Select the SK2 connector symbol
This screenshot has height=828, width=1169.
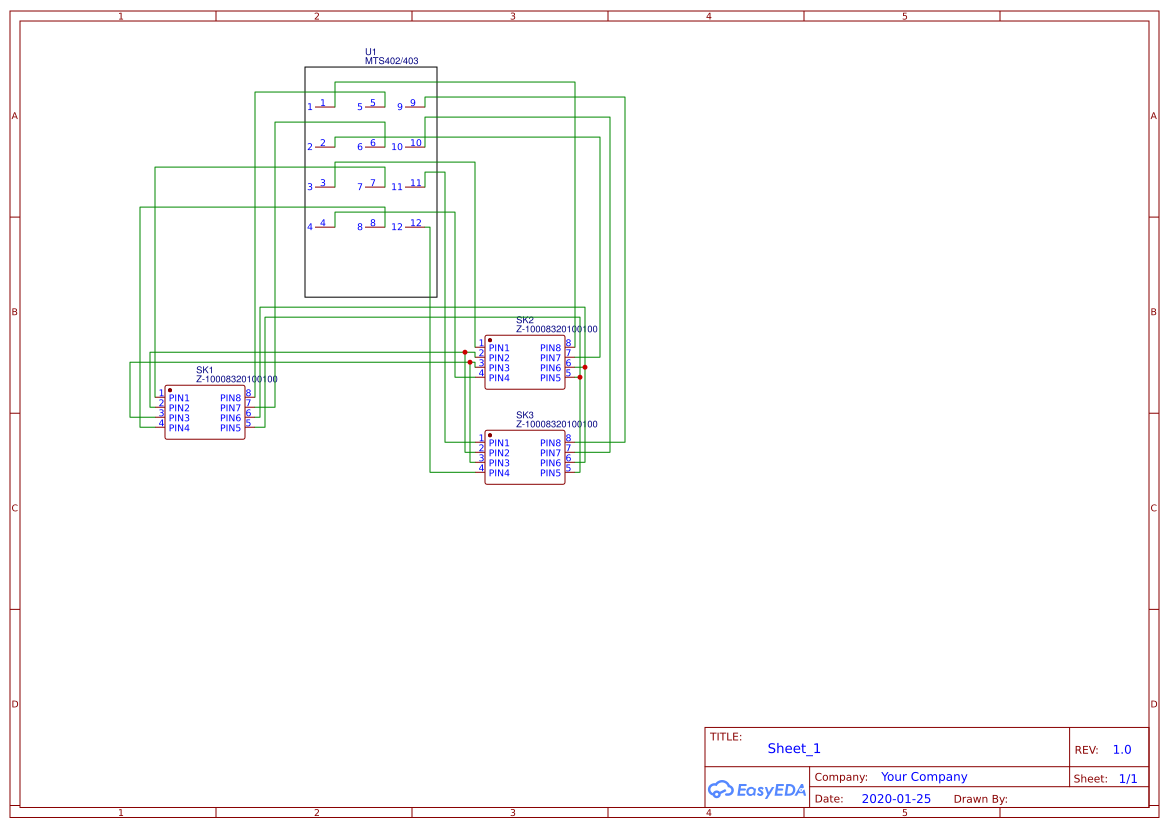(524, 360)
